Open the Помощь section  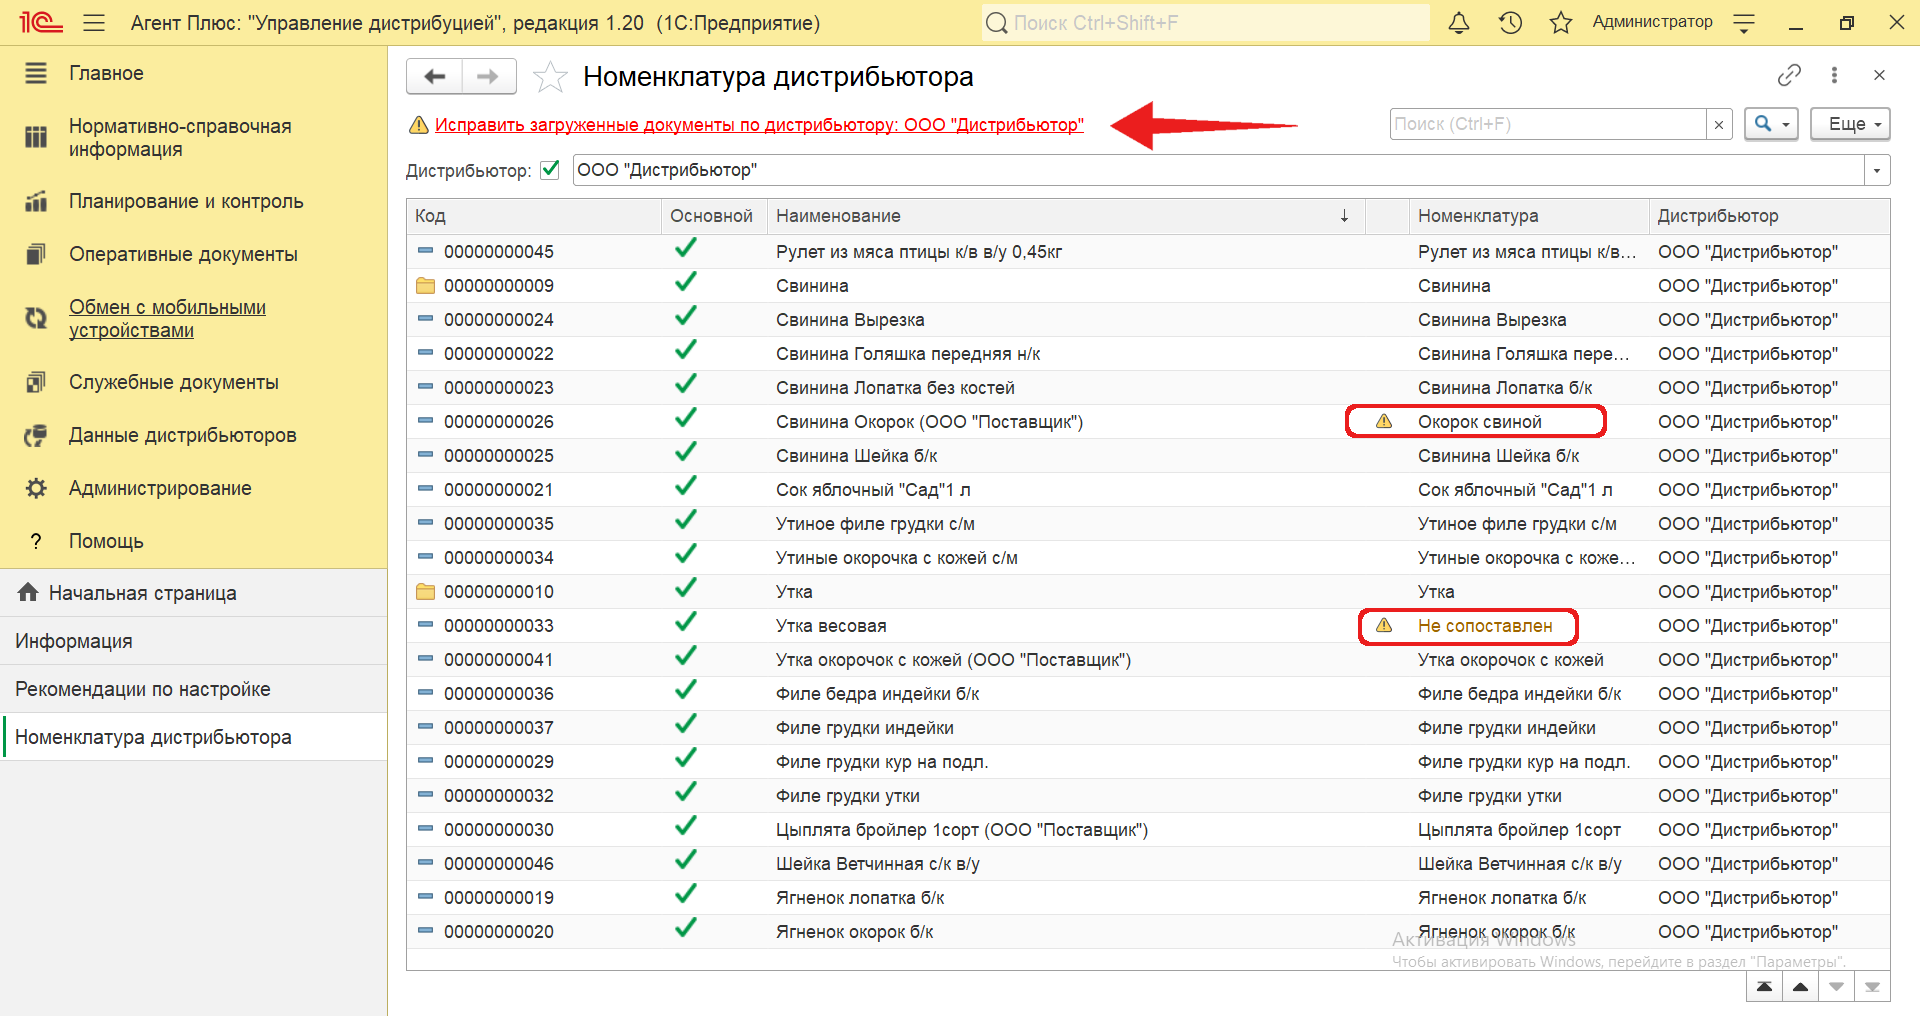coord(106,541)
